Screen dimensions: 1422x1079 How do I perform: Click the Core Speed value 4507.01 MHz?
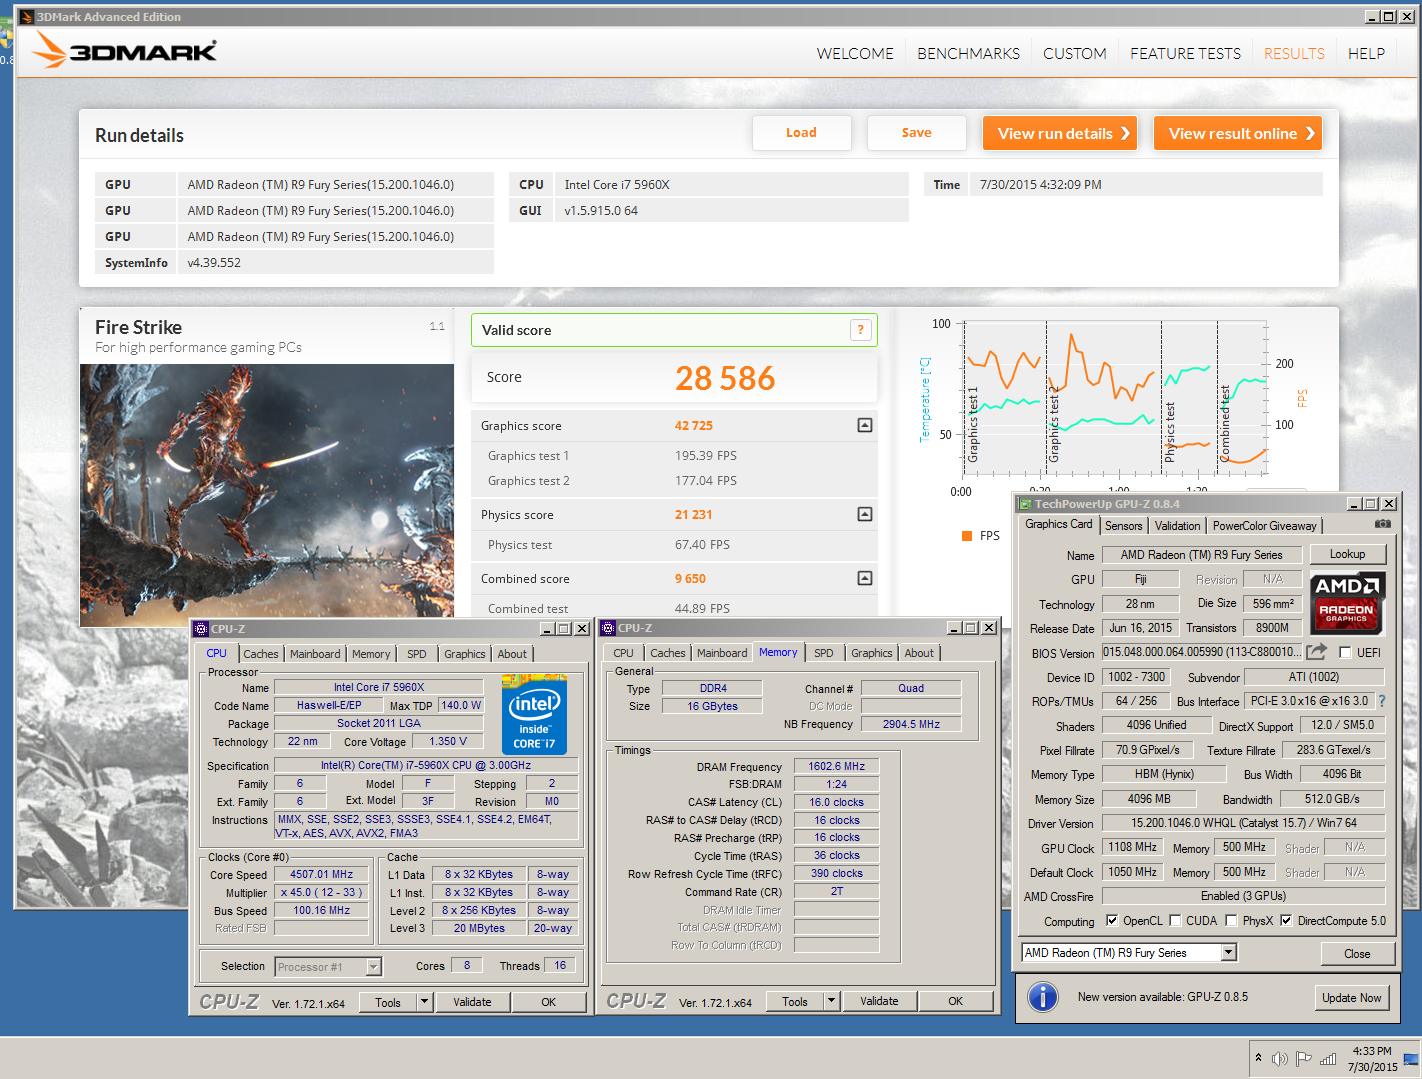coord(322,874)
